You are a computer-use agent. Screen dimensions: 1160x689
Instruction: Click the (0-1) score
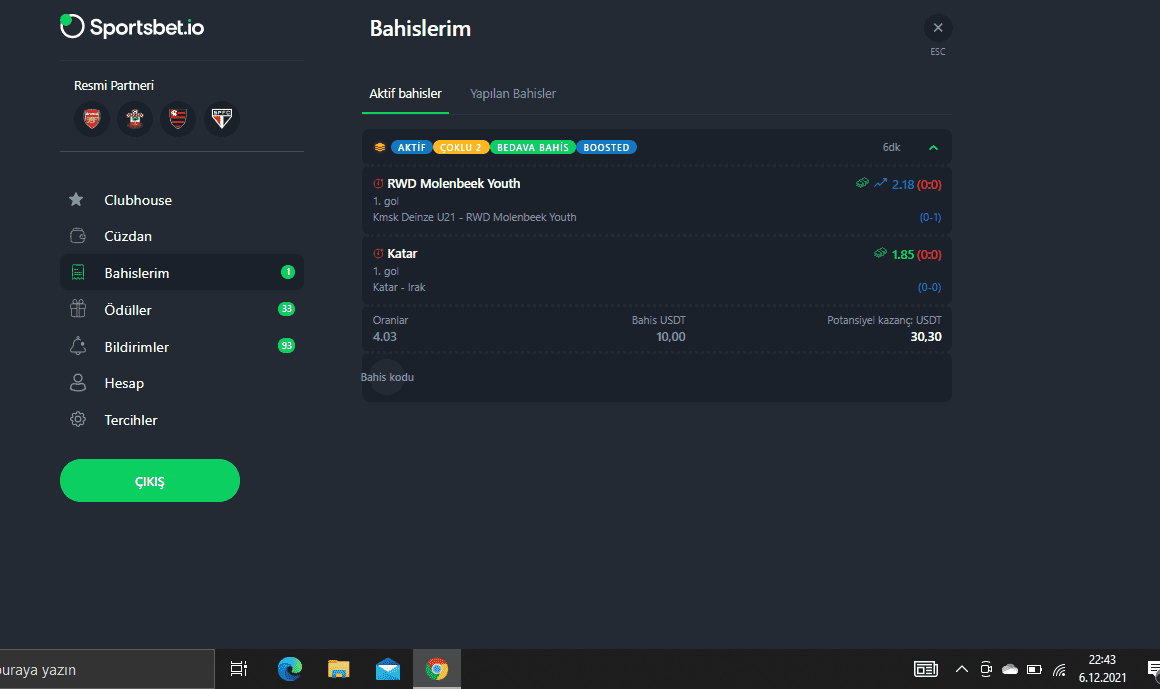coord(930,218)
